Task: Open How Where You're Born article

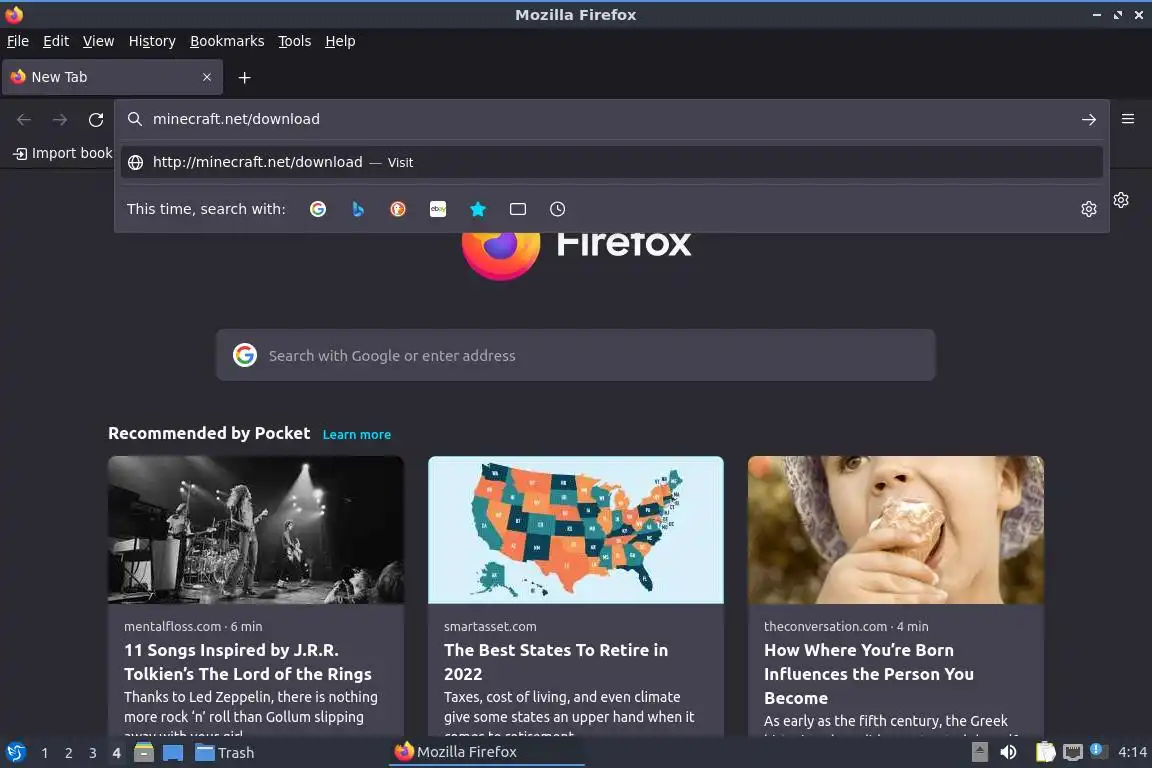Action: pyautogui.click(x=868, y=674)
